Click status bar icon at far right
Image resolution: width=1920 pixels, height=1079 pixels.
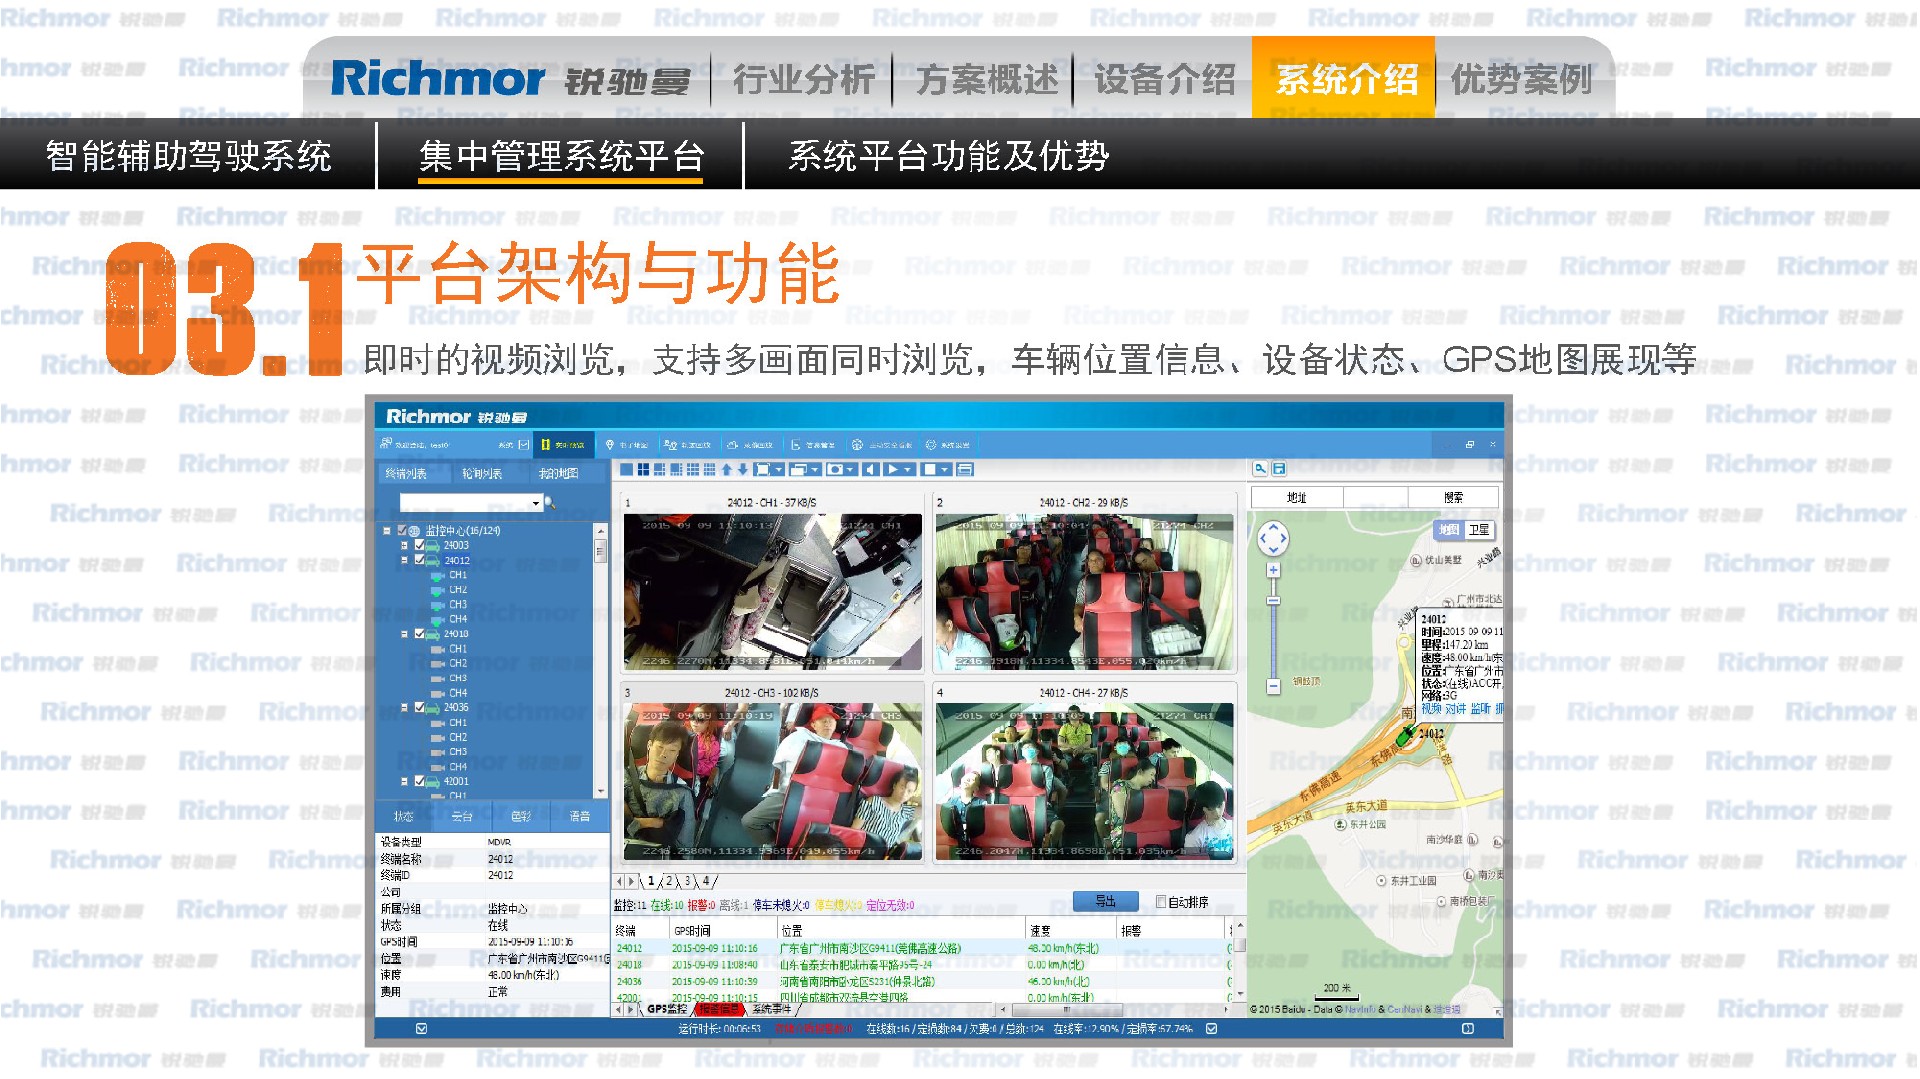(1468, 1028)
